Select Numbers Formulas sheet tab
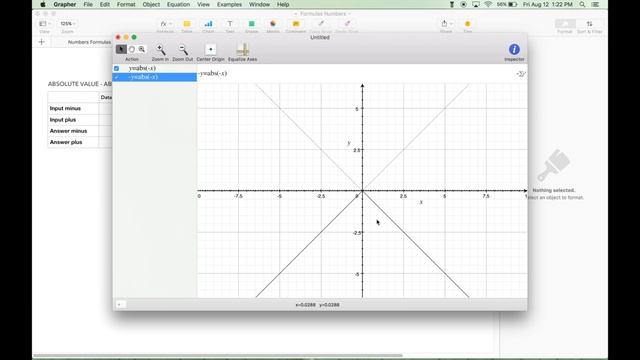640x360 pixels. tap(89, 42)
